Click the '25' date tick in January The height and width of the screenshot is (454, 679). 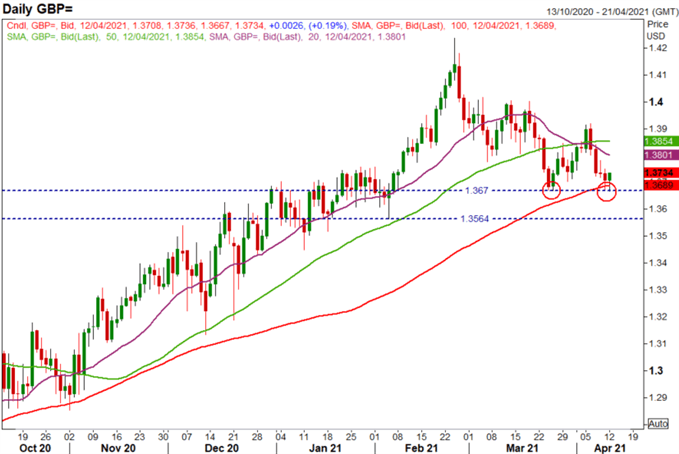(351, 437)
